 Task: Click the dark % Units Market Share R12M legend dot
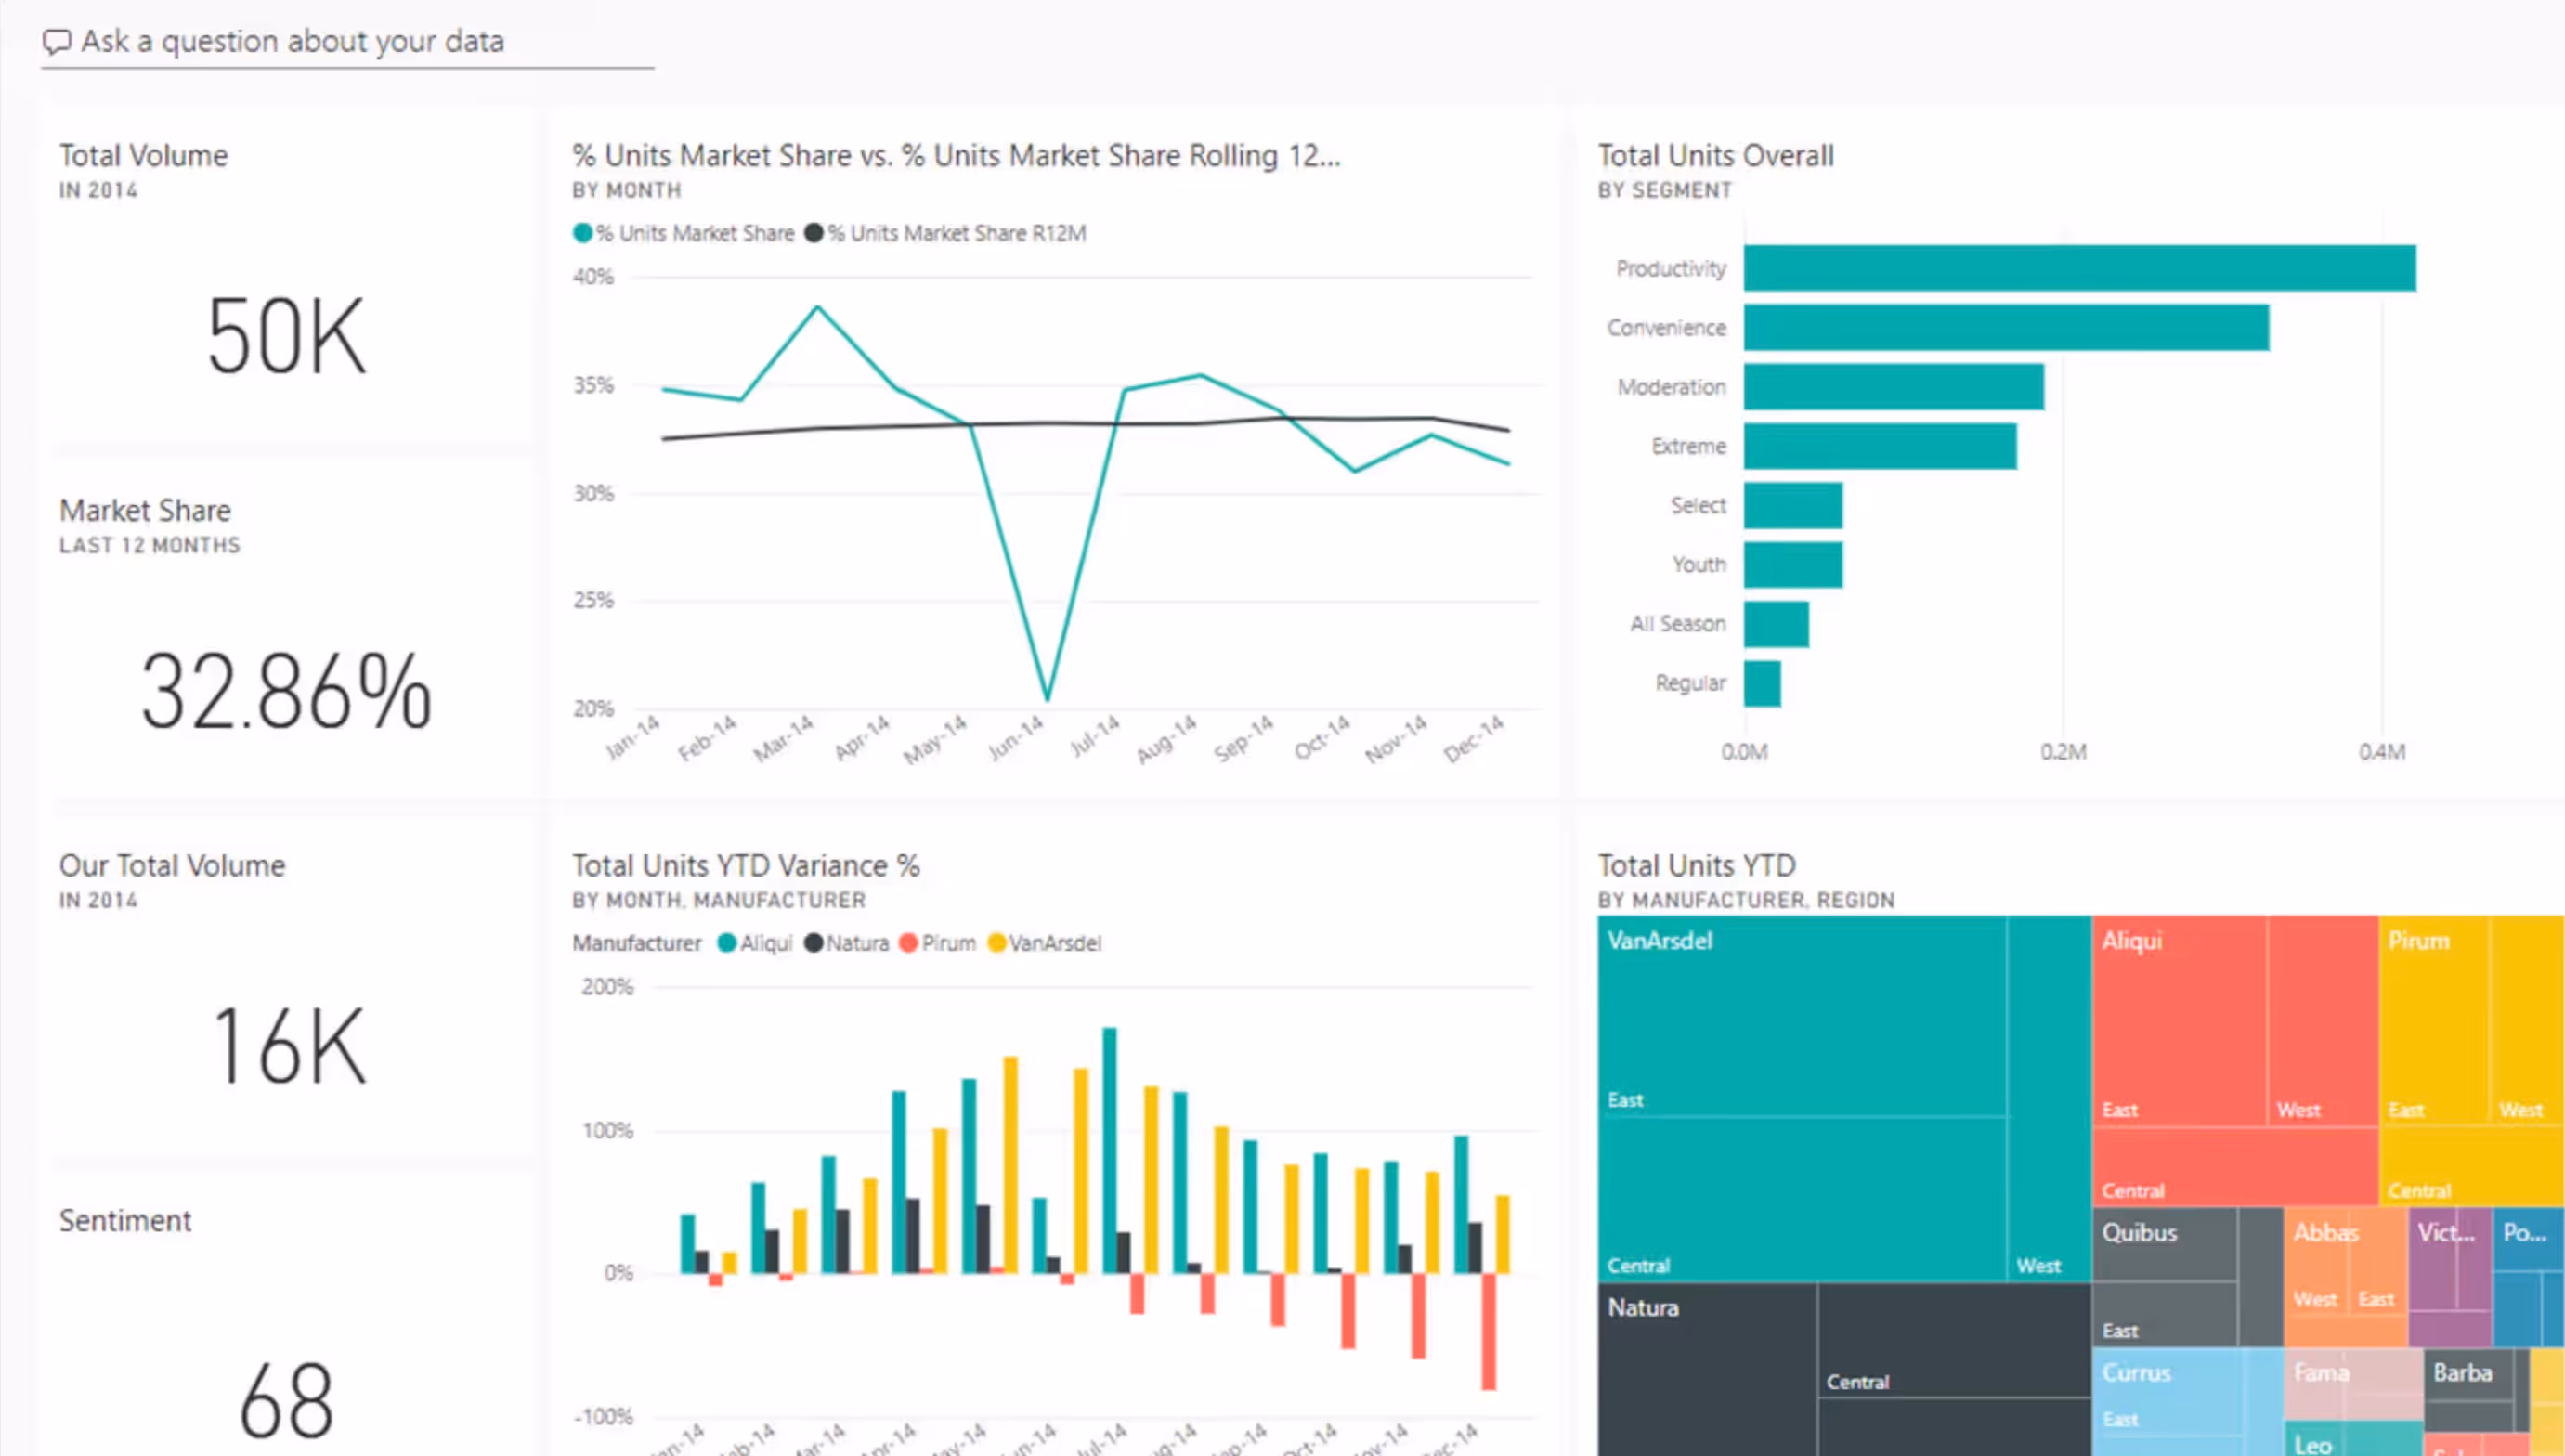[814, 233]
